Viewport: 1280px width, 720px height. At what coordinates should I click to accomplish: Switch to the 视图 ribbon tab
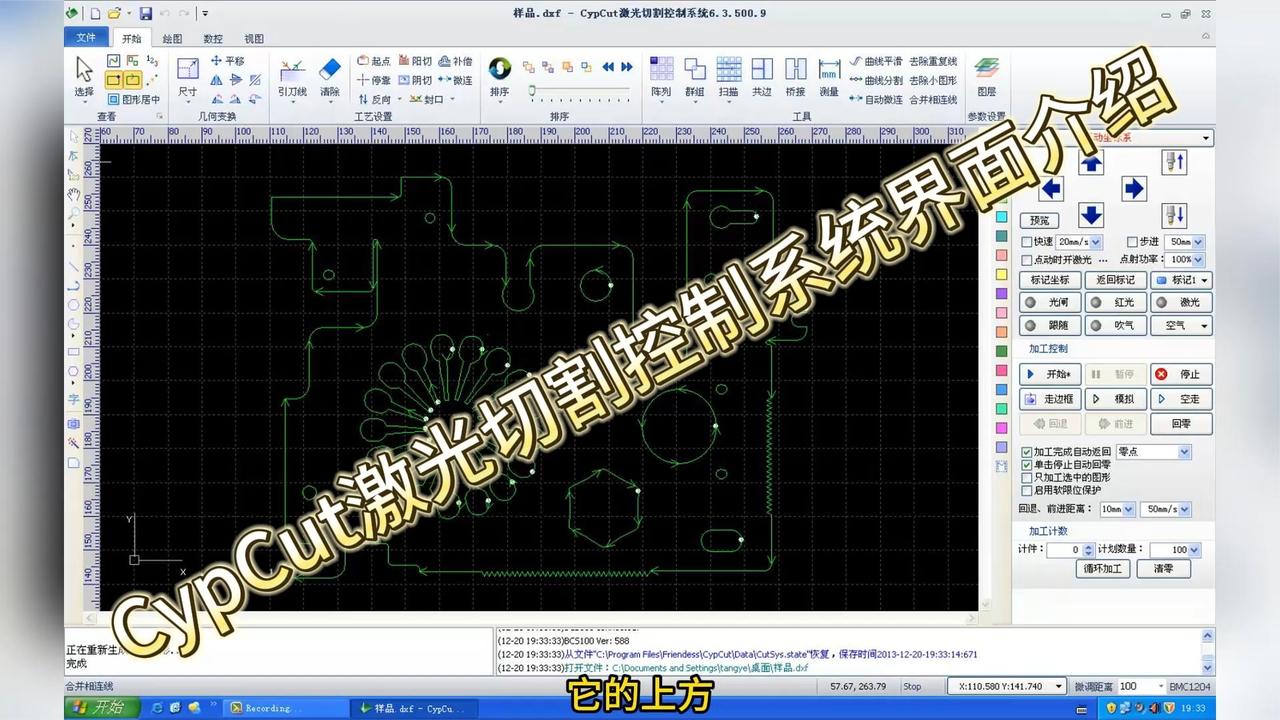coord(253,38)
